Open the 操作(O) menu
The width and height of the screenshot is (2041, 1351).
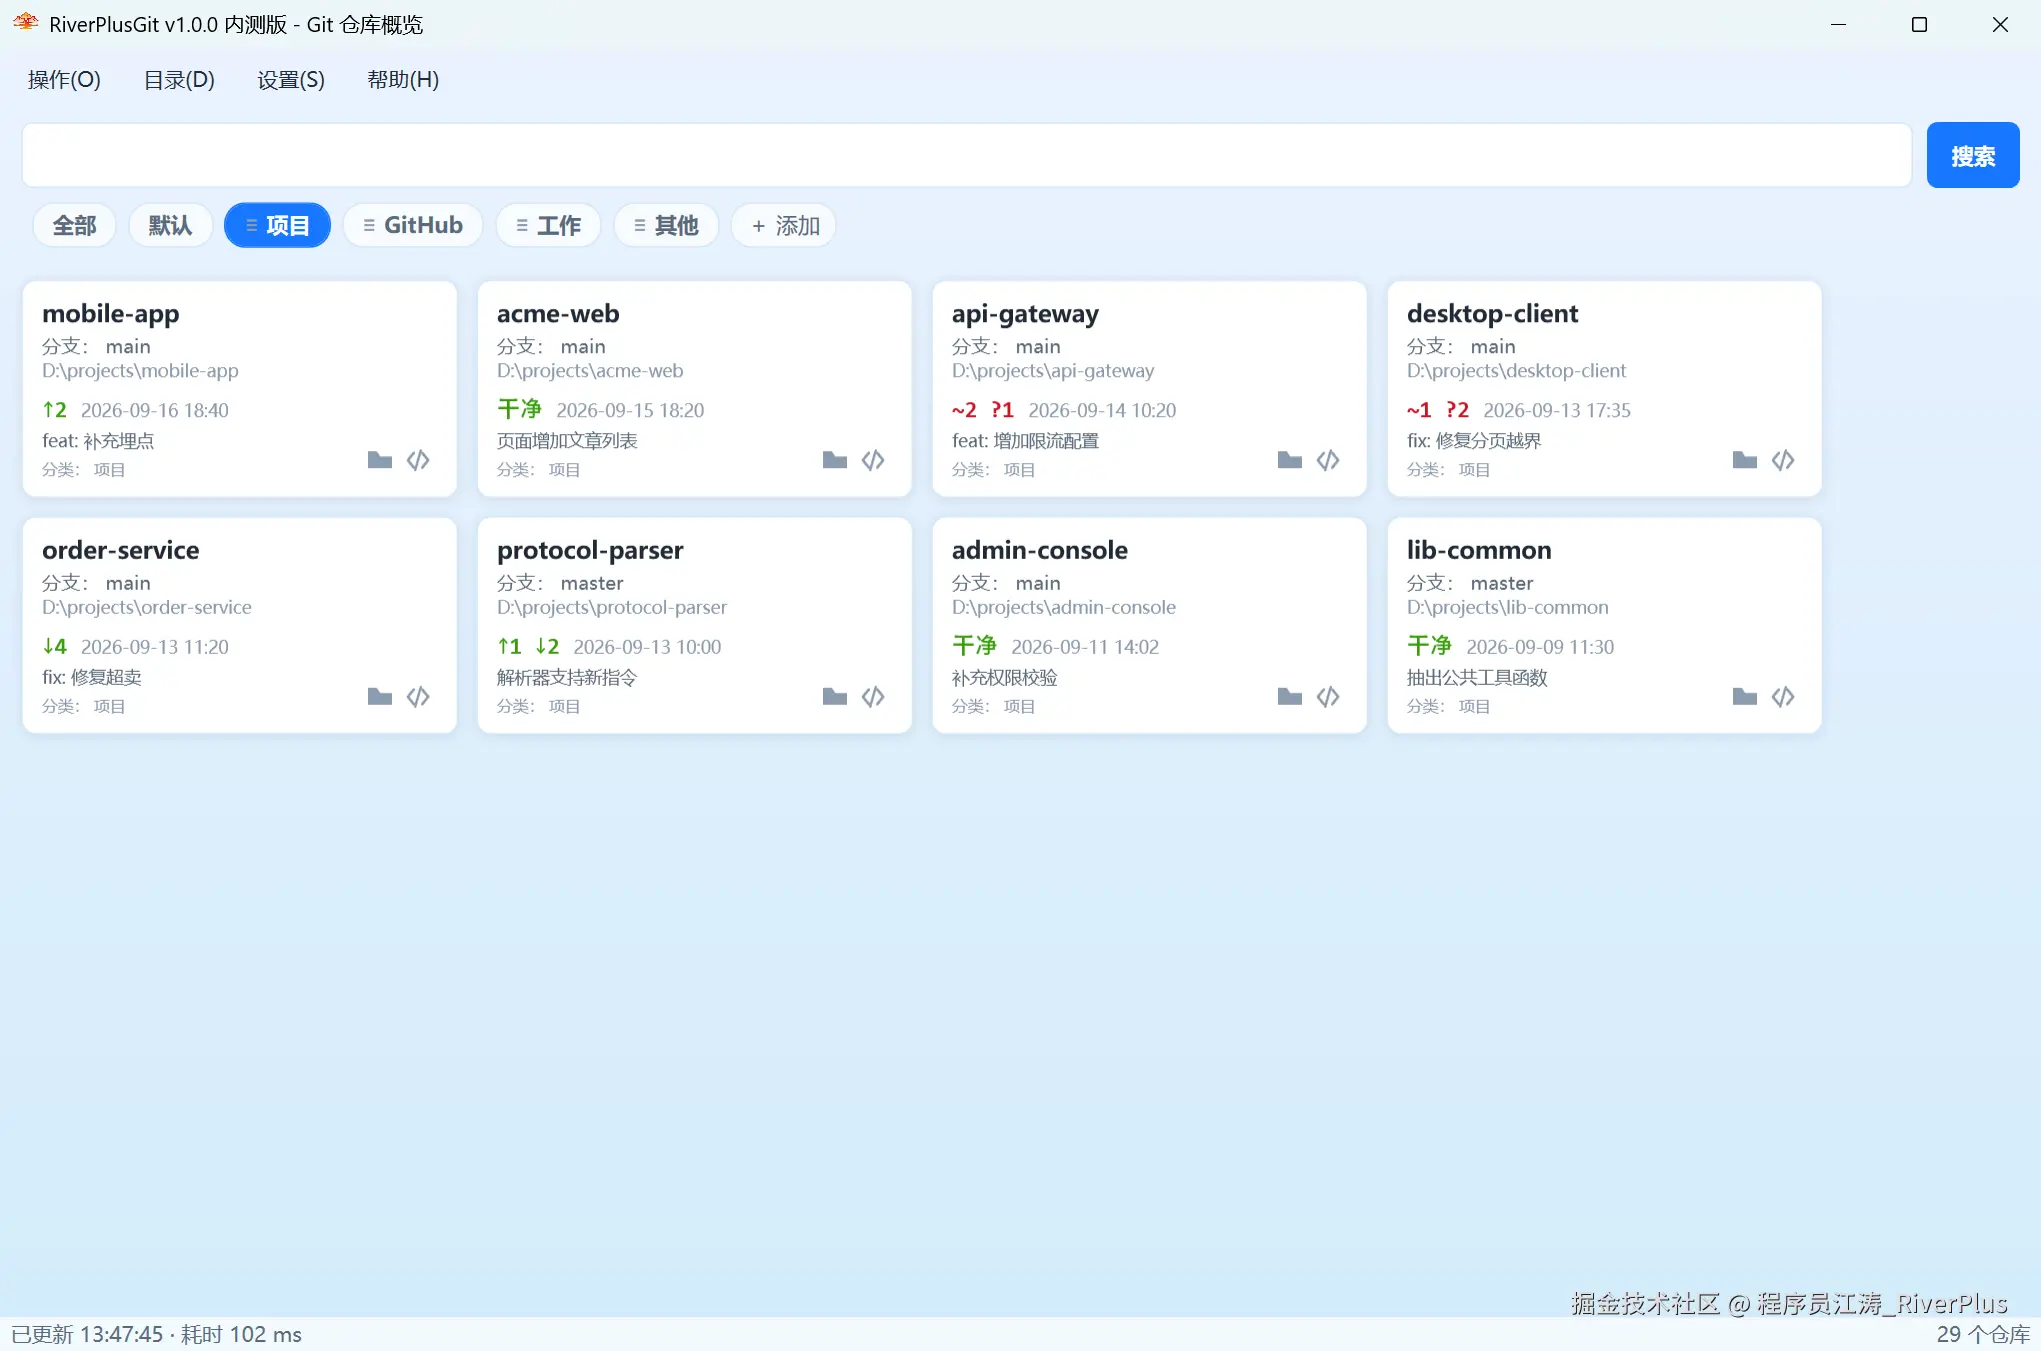click(x=64, y=80)
